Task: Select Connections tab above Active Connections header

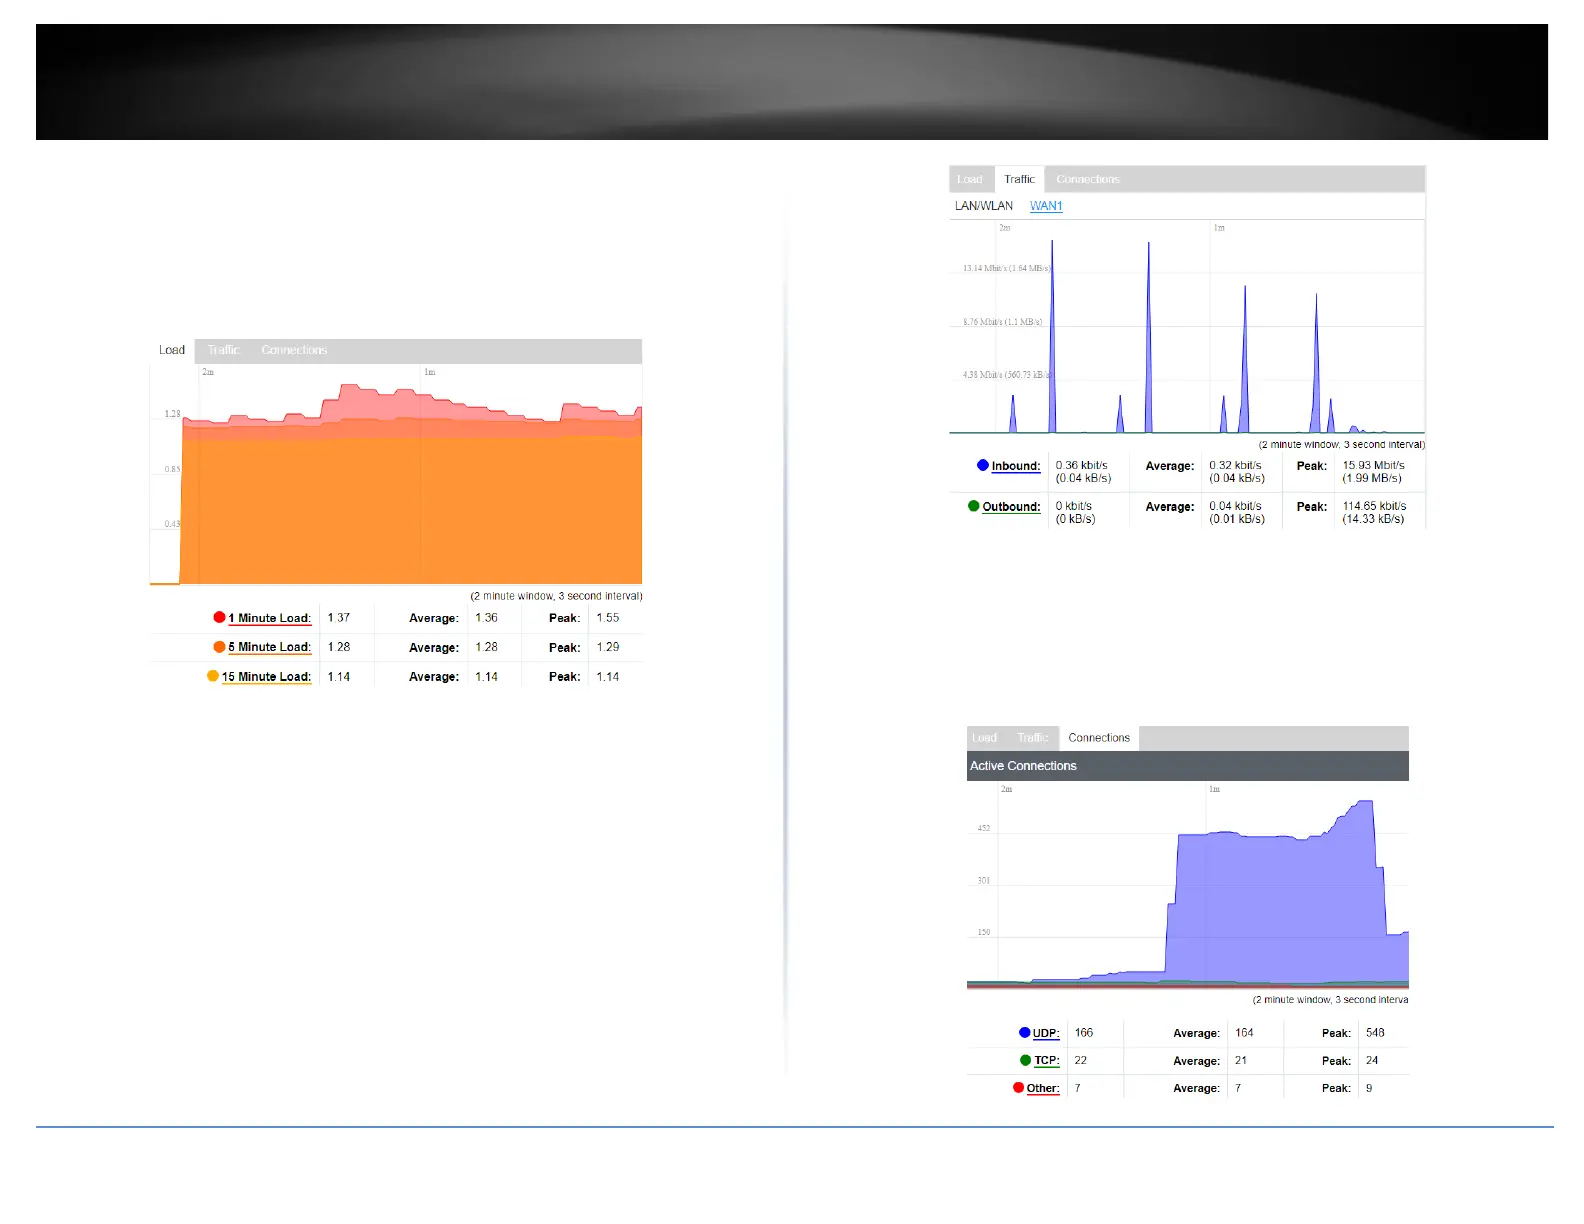Action: pyautogui.click(x=1099, y=738)
